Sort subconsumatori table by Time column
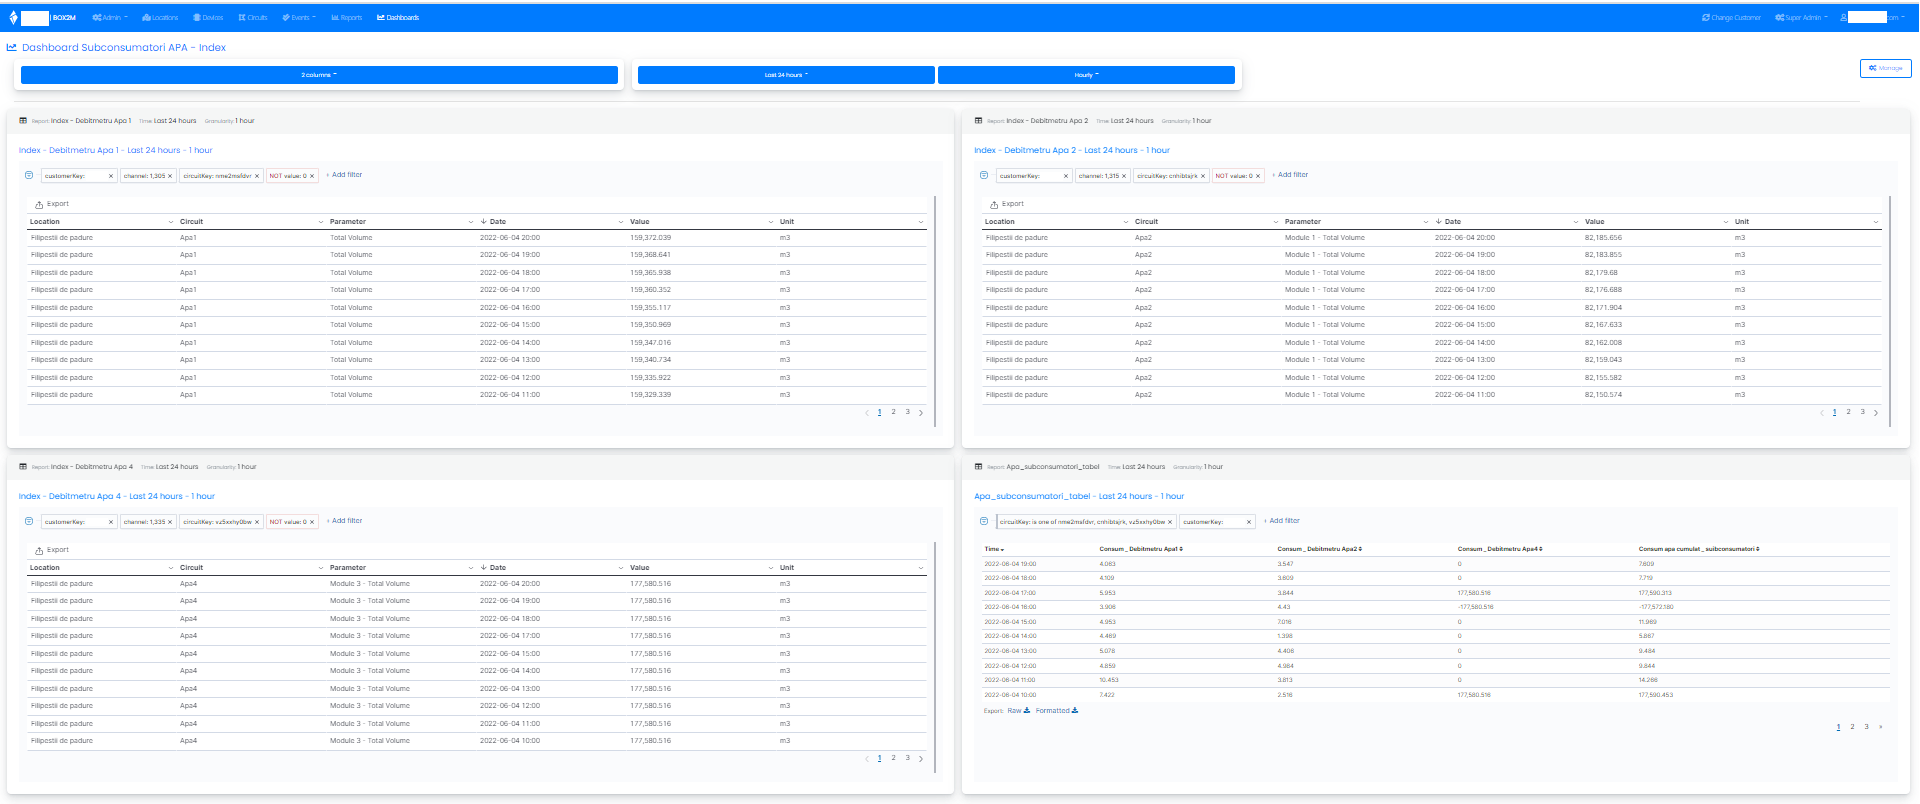This screenshot has width=1920, height=804. [994, 549]
